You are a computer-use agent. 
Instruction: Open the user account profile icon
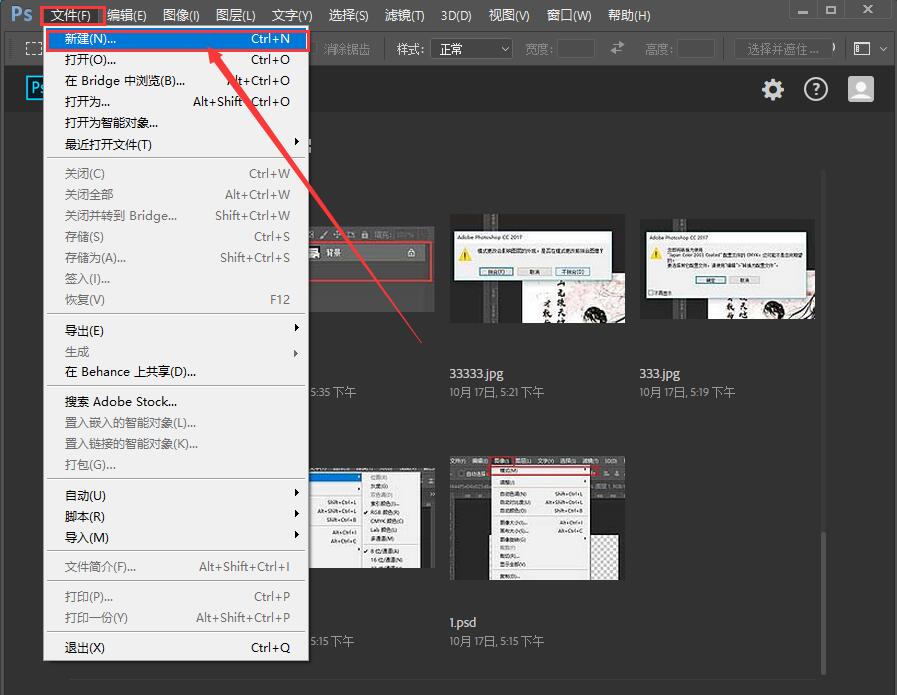[x=860, y=89]
